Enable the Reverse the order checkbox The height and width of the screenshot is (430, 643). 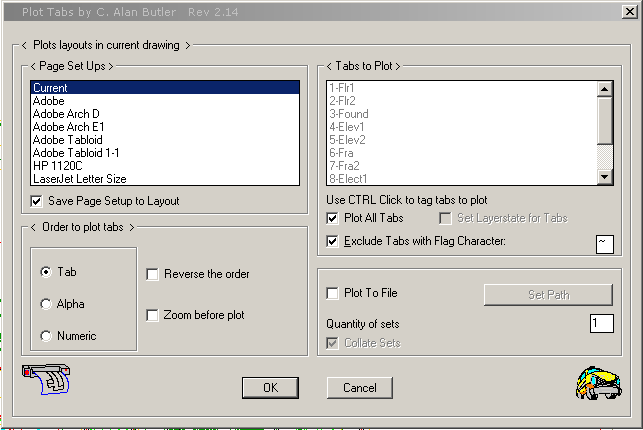pyautogui.click(x=153, y=274)
